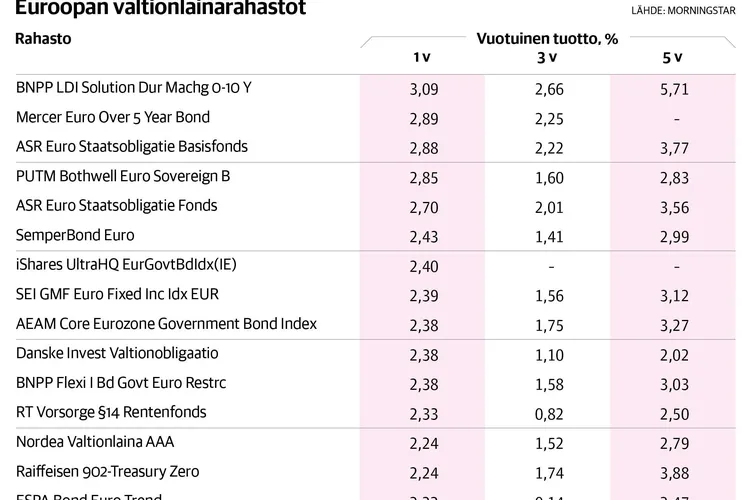
Task: Select Danske Invest Valtionobligaatio fund
Action: click(x=117, y=353)
